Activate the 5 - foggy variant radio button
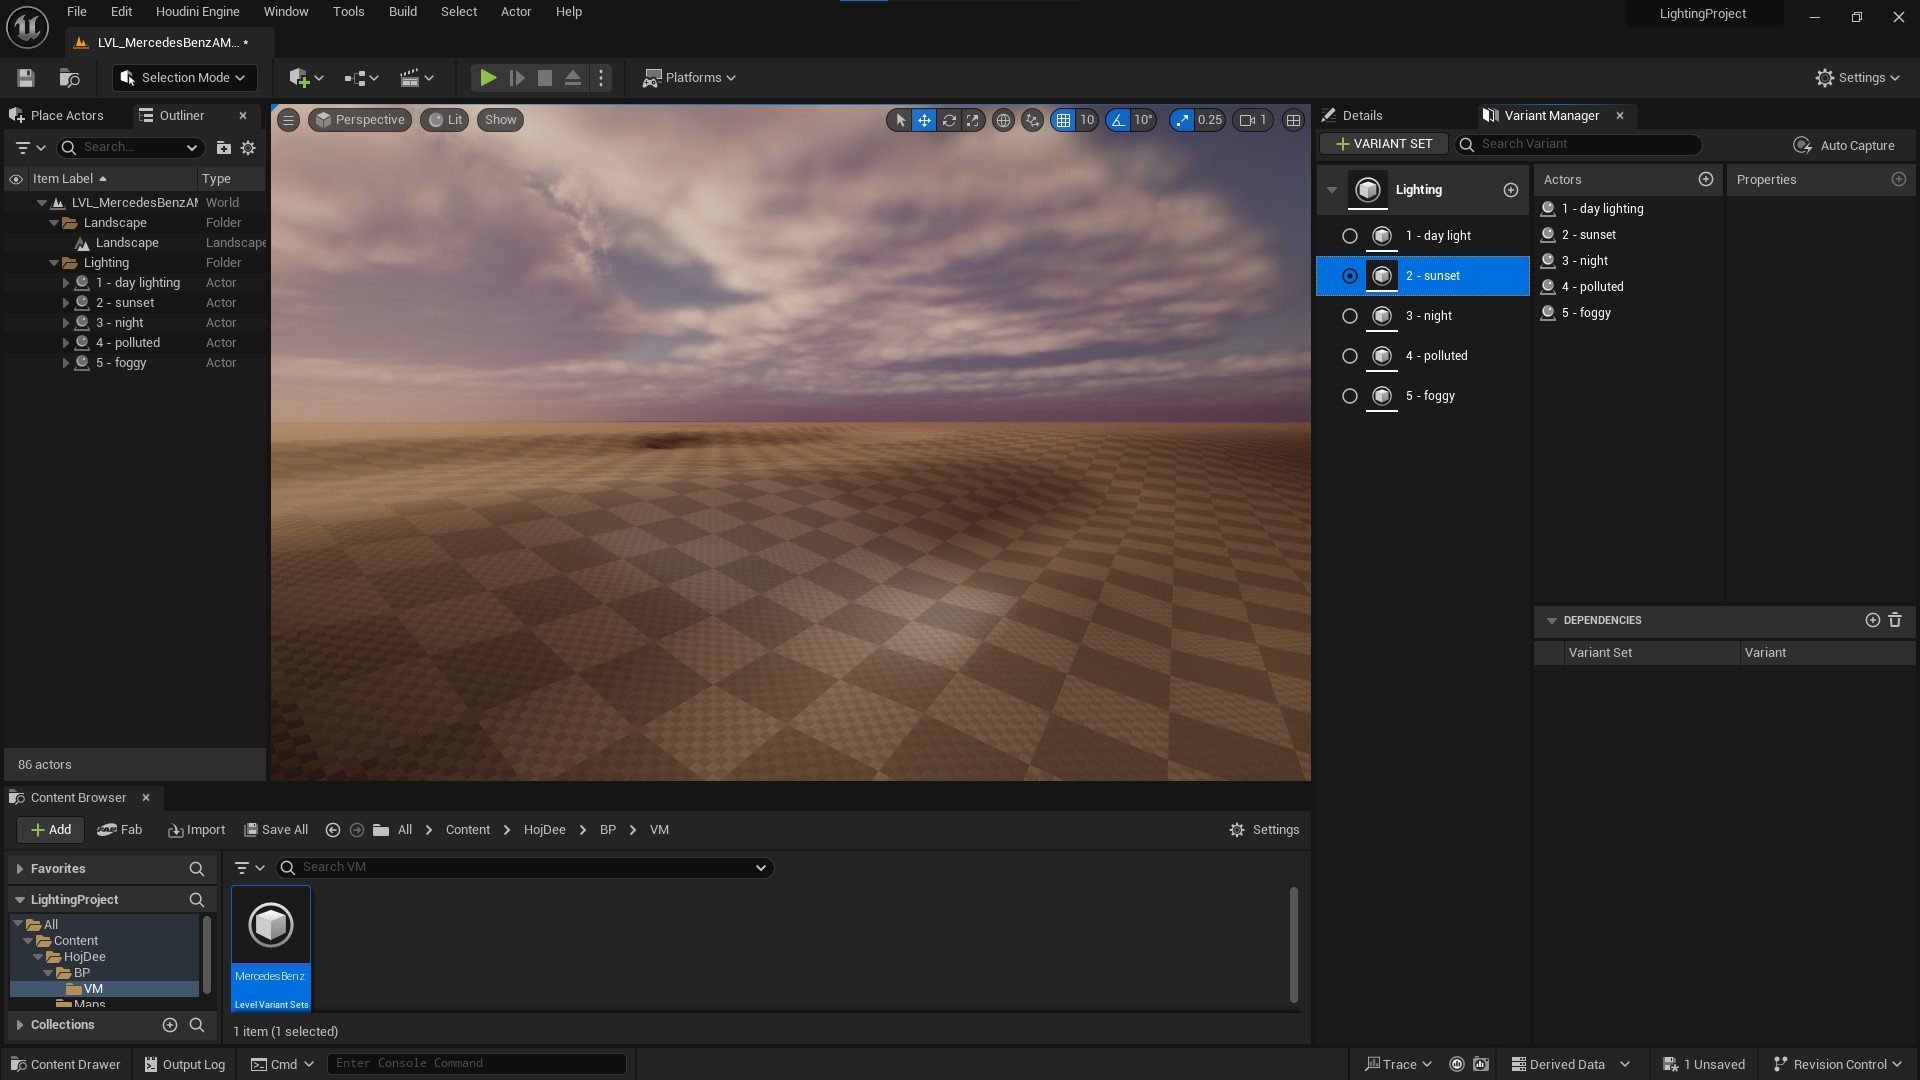Screen dimensions: 1920x1080 1349,396
